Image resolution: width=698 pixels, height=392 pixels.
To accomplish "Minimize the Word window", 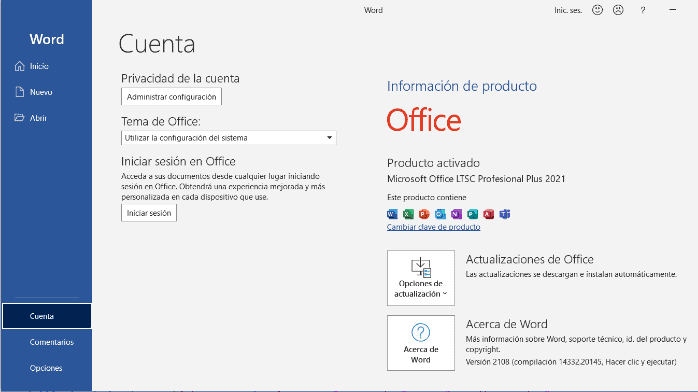I will point(673,9).
